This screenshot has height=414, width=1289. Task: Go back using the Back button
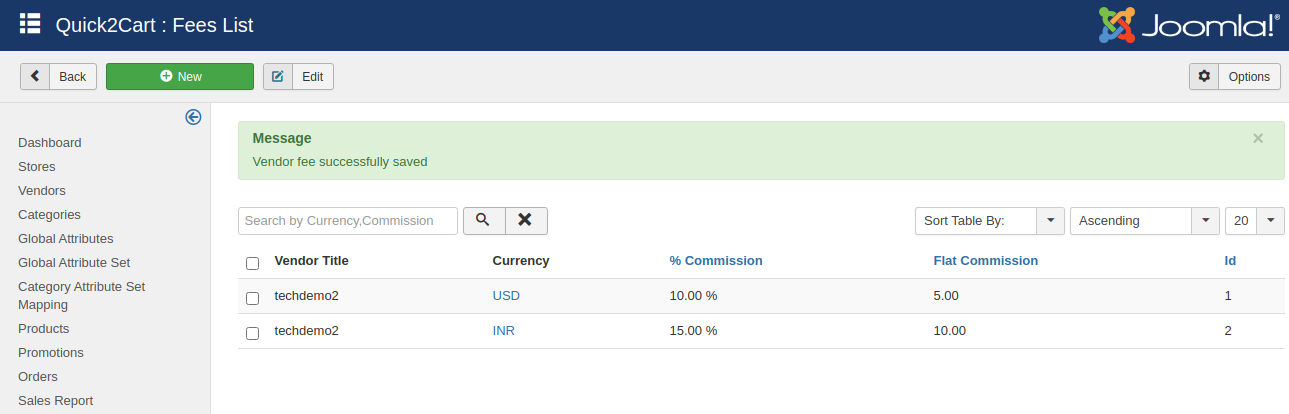tap(58, 77)
